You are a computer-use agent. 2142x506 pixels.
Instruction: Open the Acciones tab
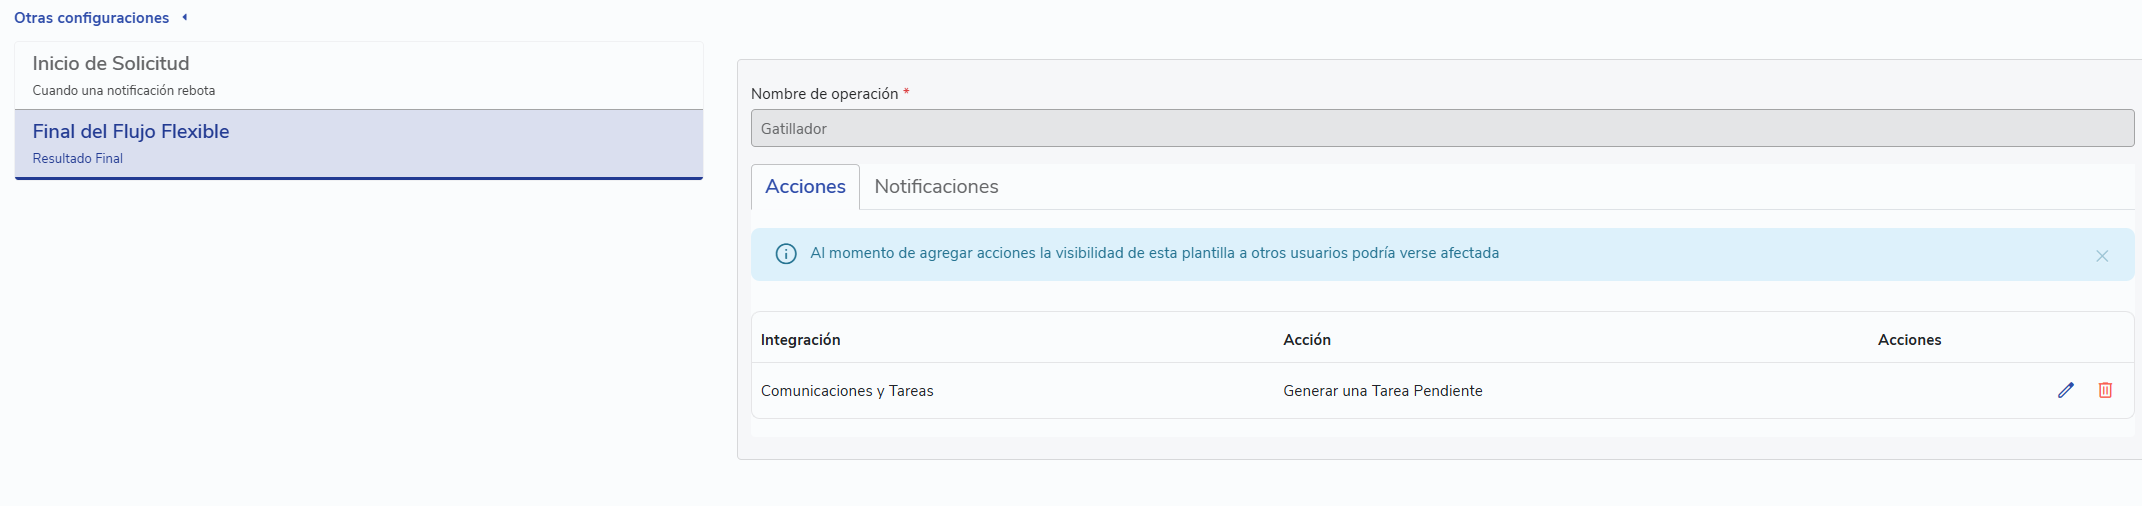click(x=805, y=187)
